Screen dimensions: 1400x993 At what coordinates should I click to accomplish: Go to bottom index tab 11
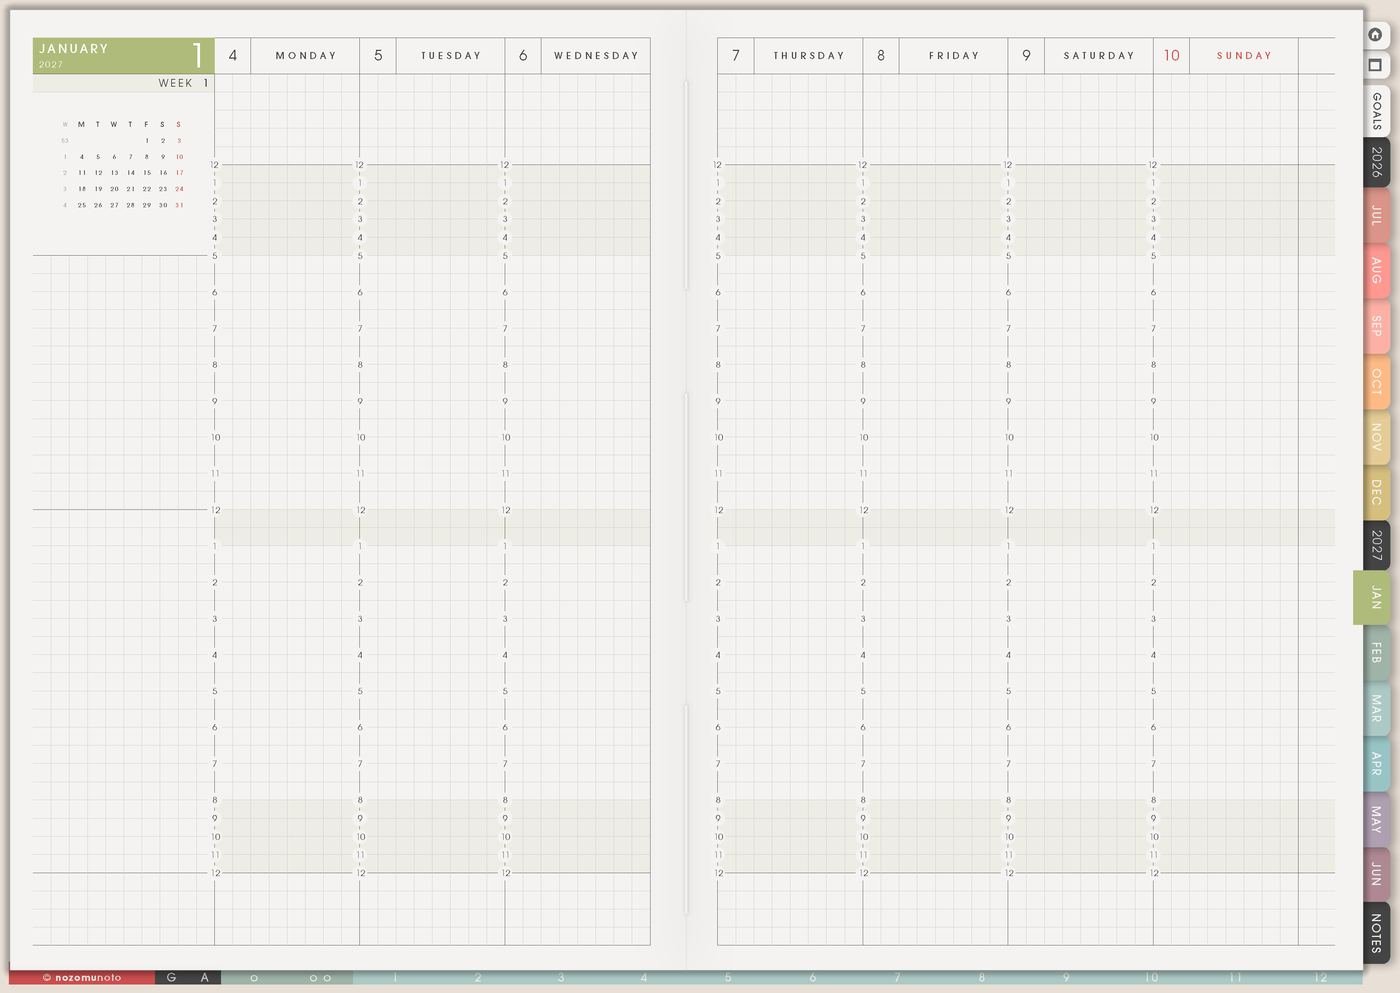1236,977
